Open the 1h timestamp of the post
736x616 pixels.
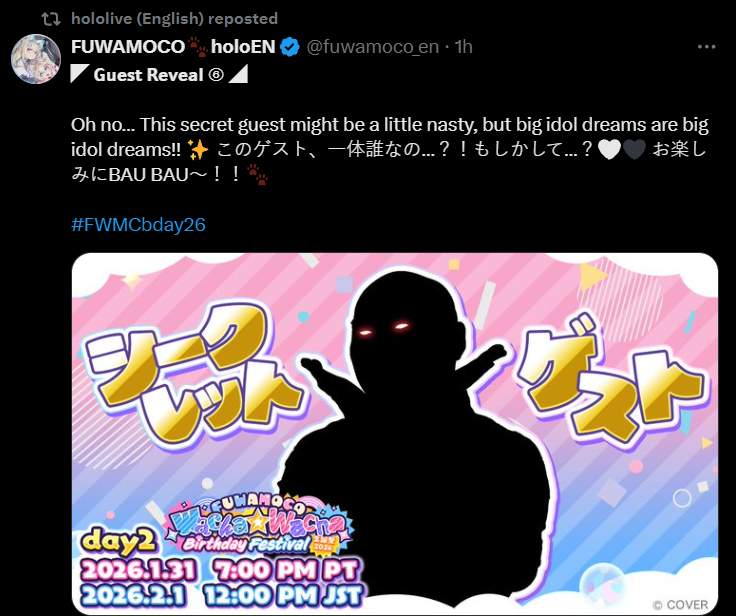pos(463,47)
